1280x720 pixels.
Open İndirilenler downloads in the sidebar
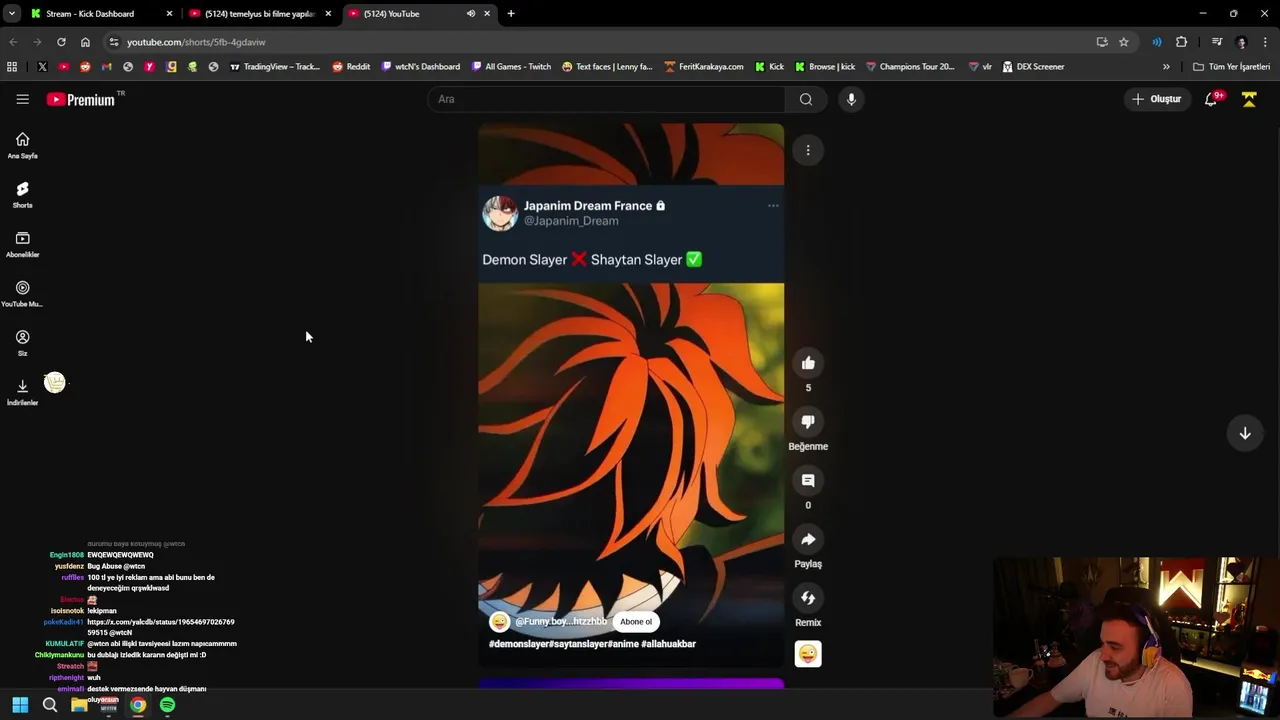(22, 392)
